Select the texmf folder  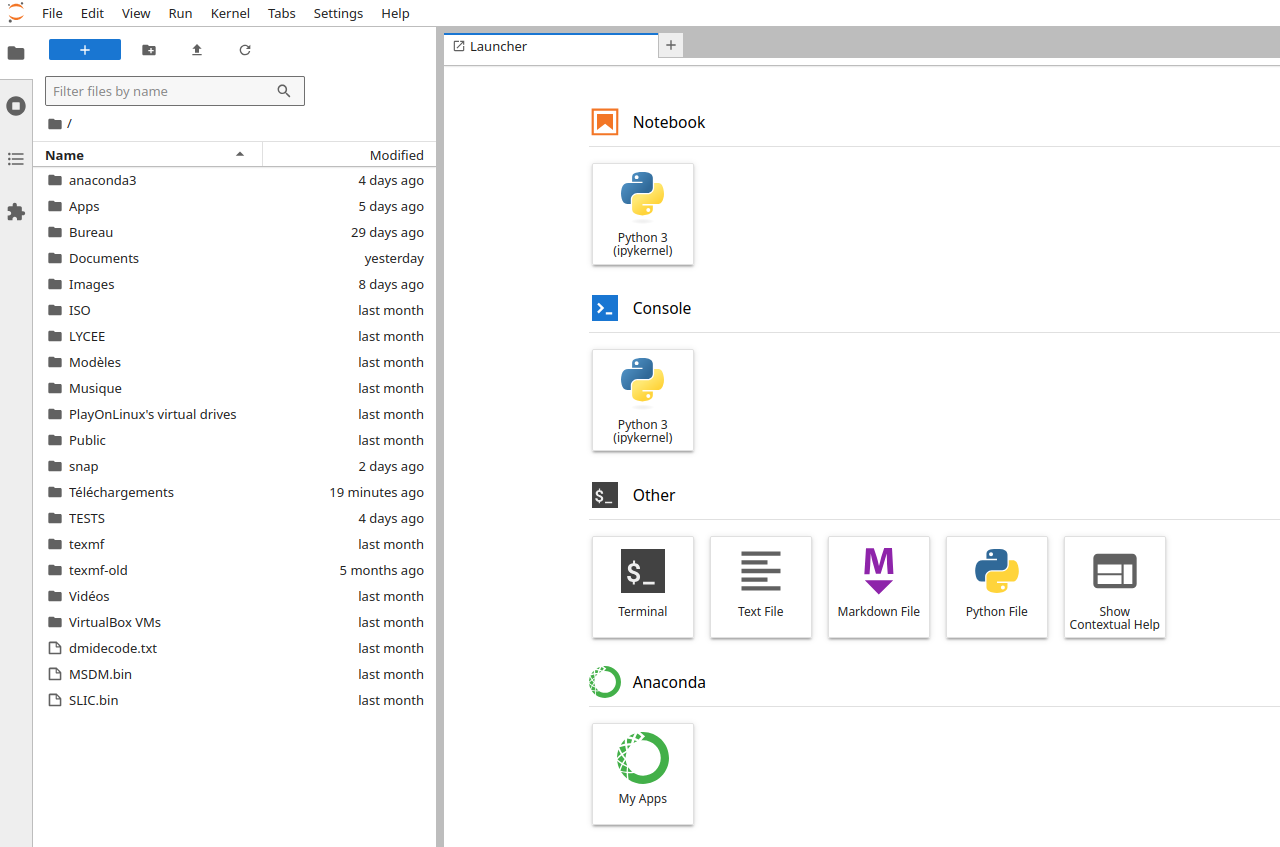coord(234,545)
